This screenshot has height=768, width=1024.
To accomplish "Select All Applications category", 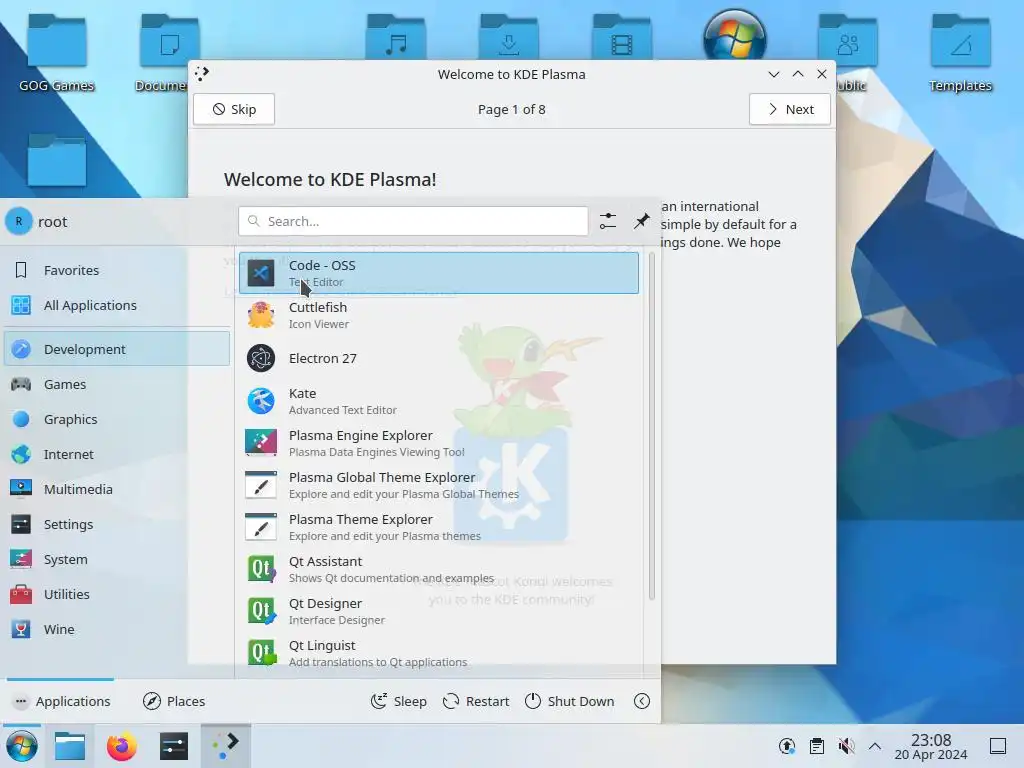I will coord(117,305).
